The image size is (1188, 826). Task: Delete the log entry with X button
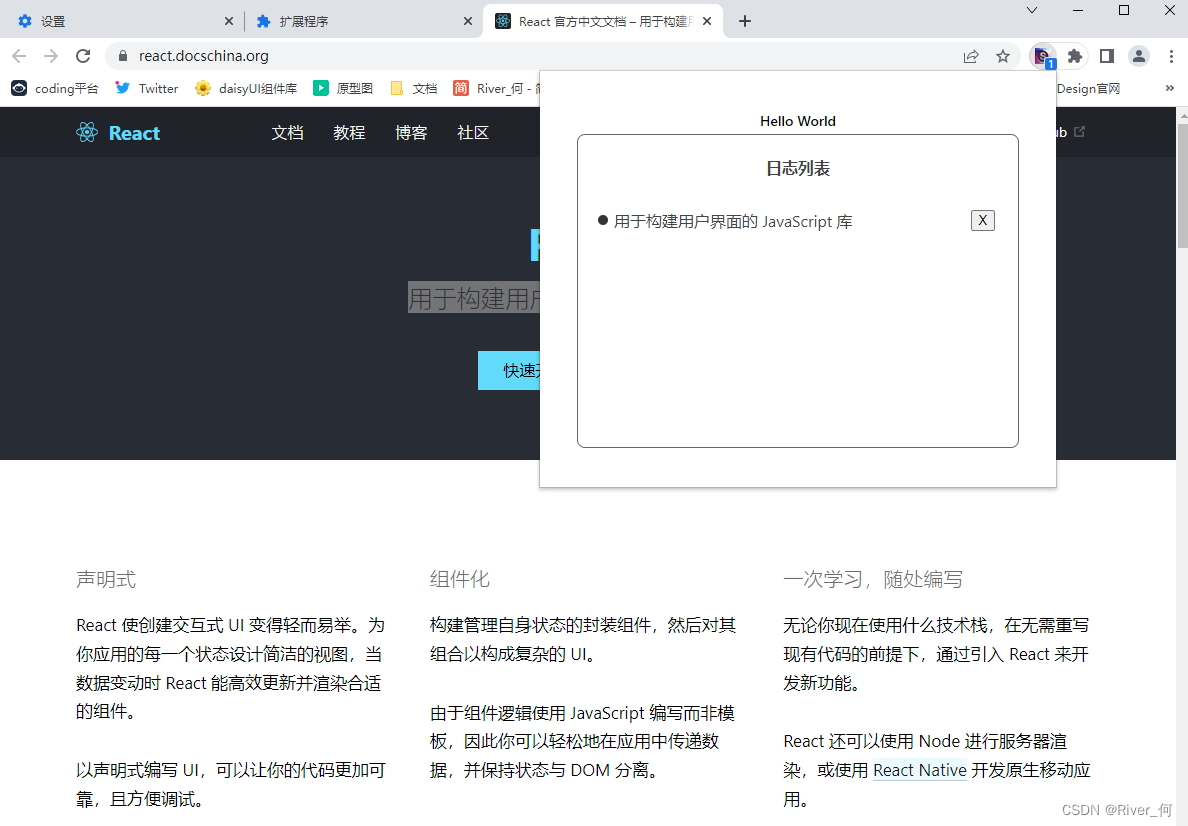point(983,221)
